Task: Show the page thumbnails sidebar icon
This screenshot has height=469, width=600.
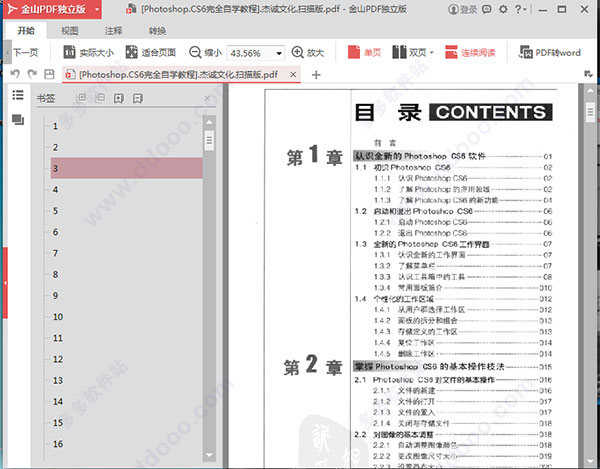Action: [x=18, y=120]
